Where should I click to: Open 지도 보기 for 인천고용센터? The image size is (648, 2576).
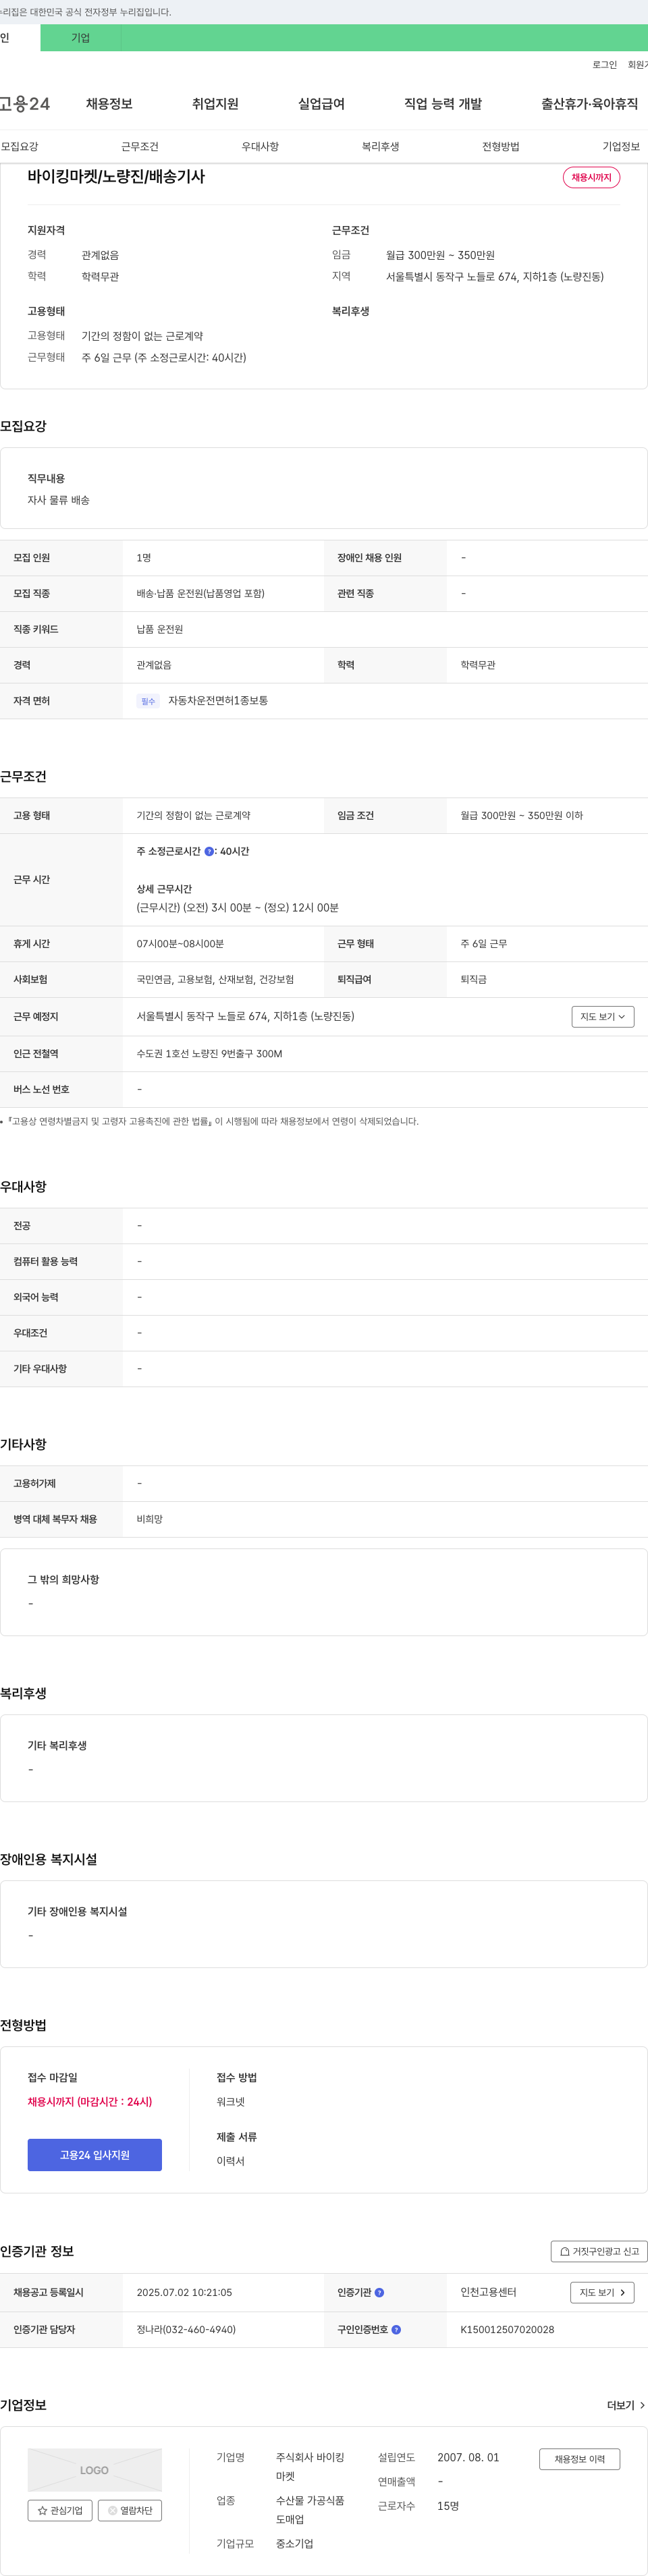602,2292
